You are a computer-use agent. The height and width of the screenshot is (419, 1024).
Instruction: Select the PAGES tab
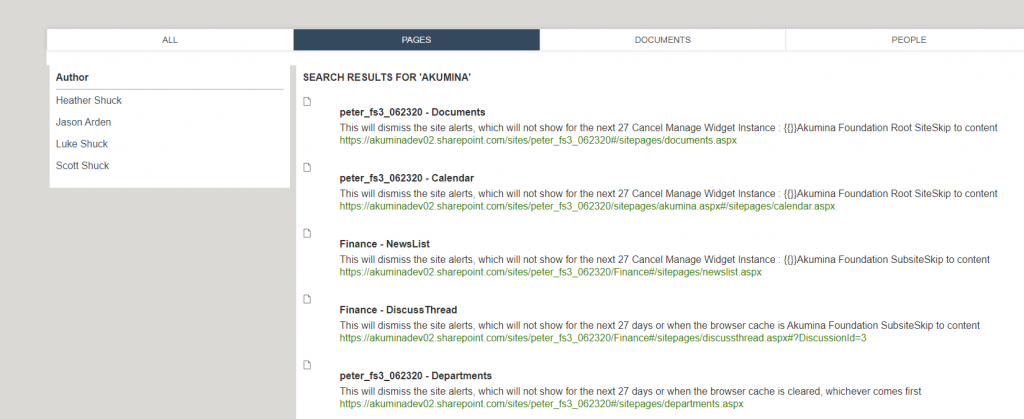click(416, 40)
